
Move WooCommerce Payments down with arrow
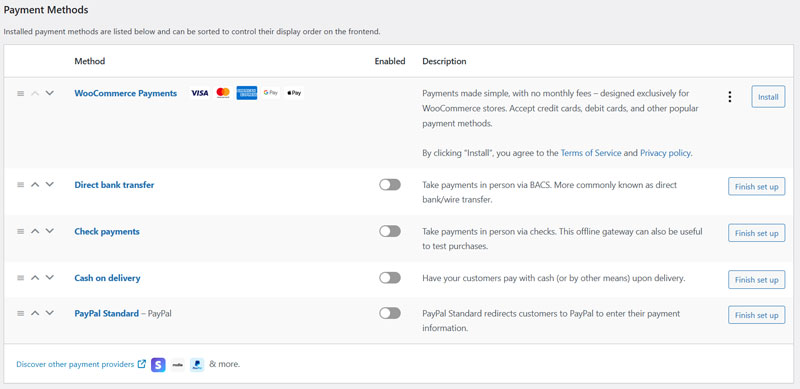(x=49, y=93)
